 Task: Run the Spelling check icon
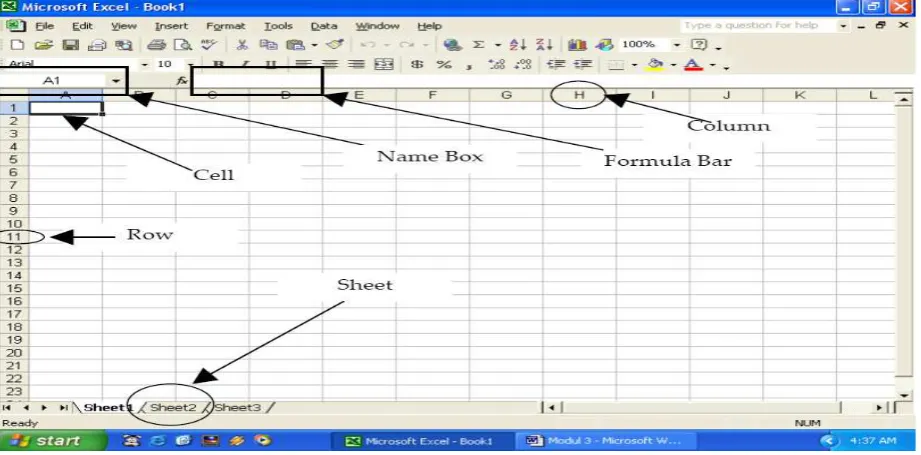point(209,45)
